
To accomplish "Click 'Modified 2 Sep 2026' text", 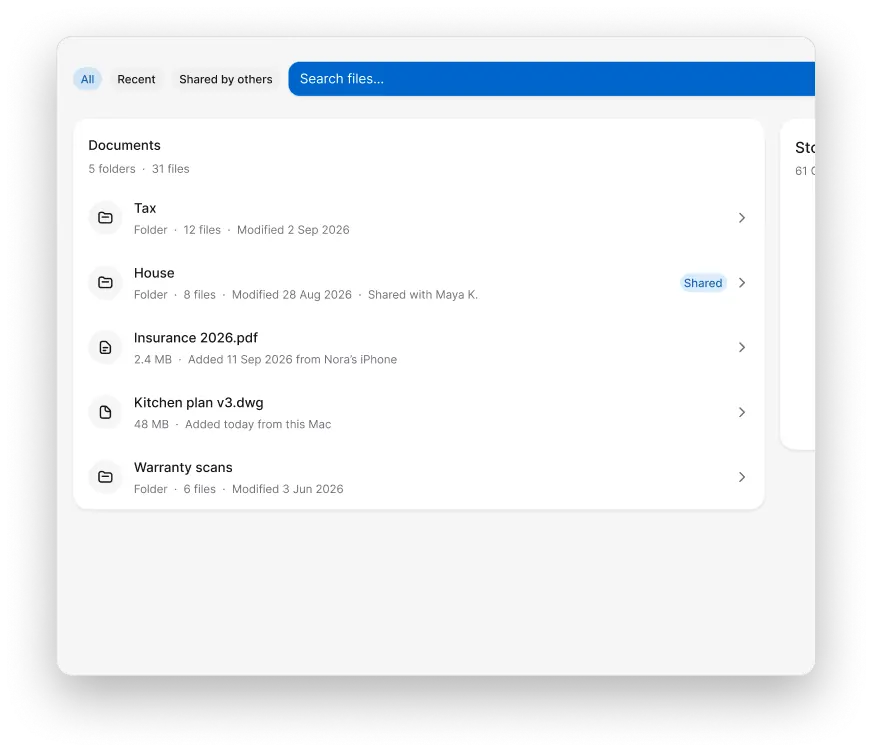I will click(x=293, y=230).
